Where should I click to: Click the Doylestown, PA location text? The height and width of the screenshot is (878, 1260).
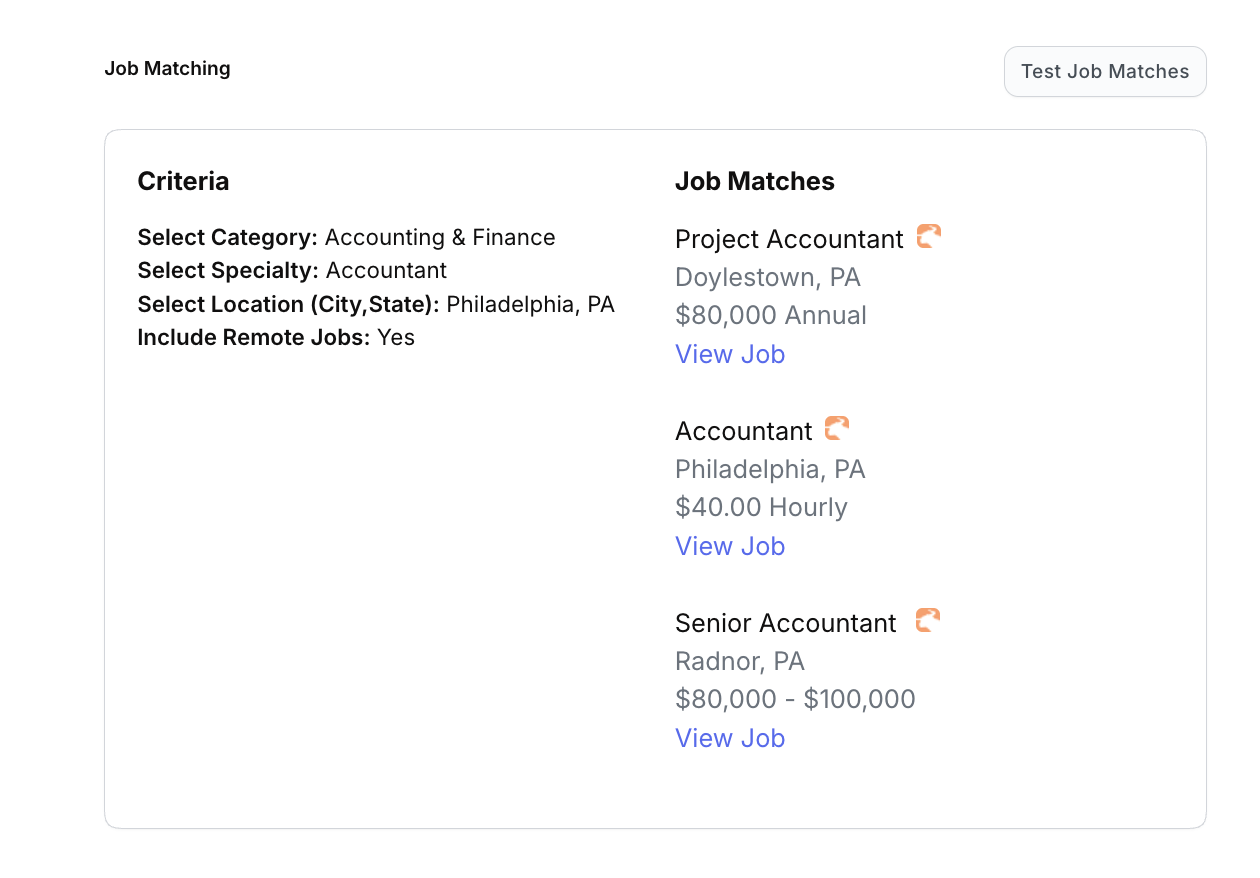click(x=767, y=277)
